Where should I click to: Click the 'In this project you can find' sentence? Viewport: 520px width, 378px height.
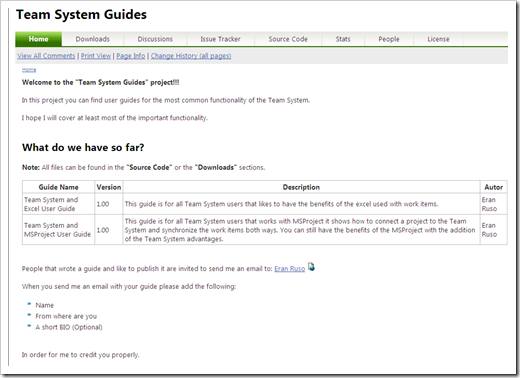(166, 100)
